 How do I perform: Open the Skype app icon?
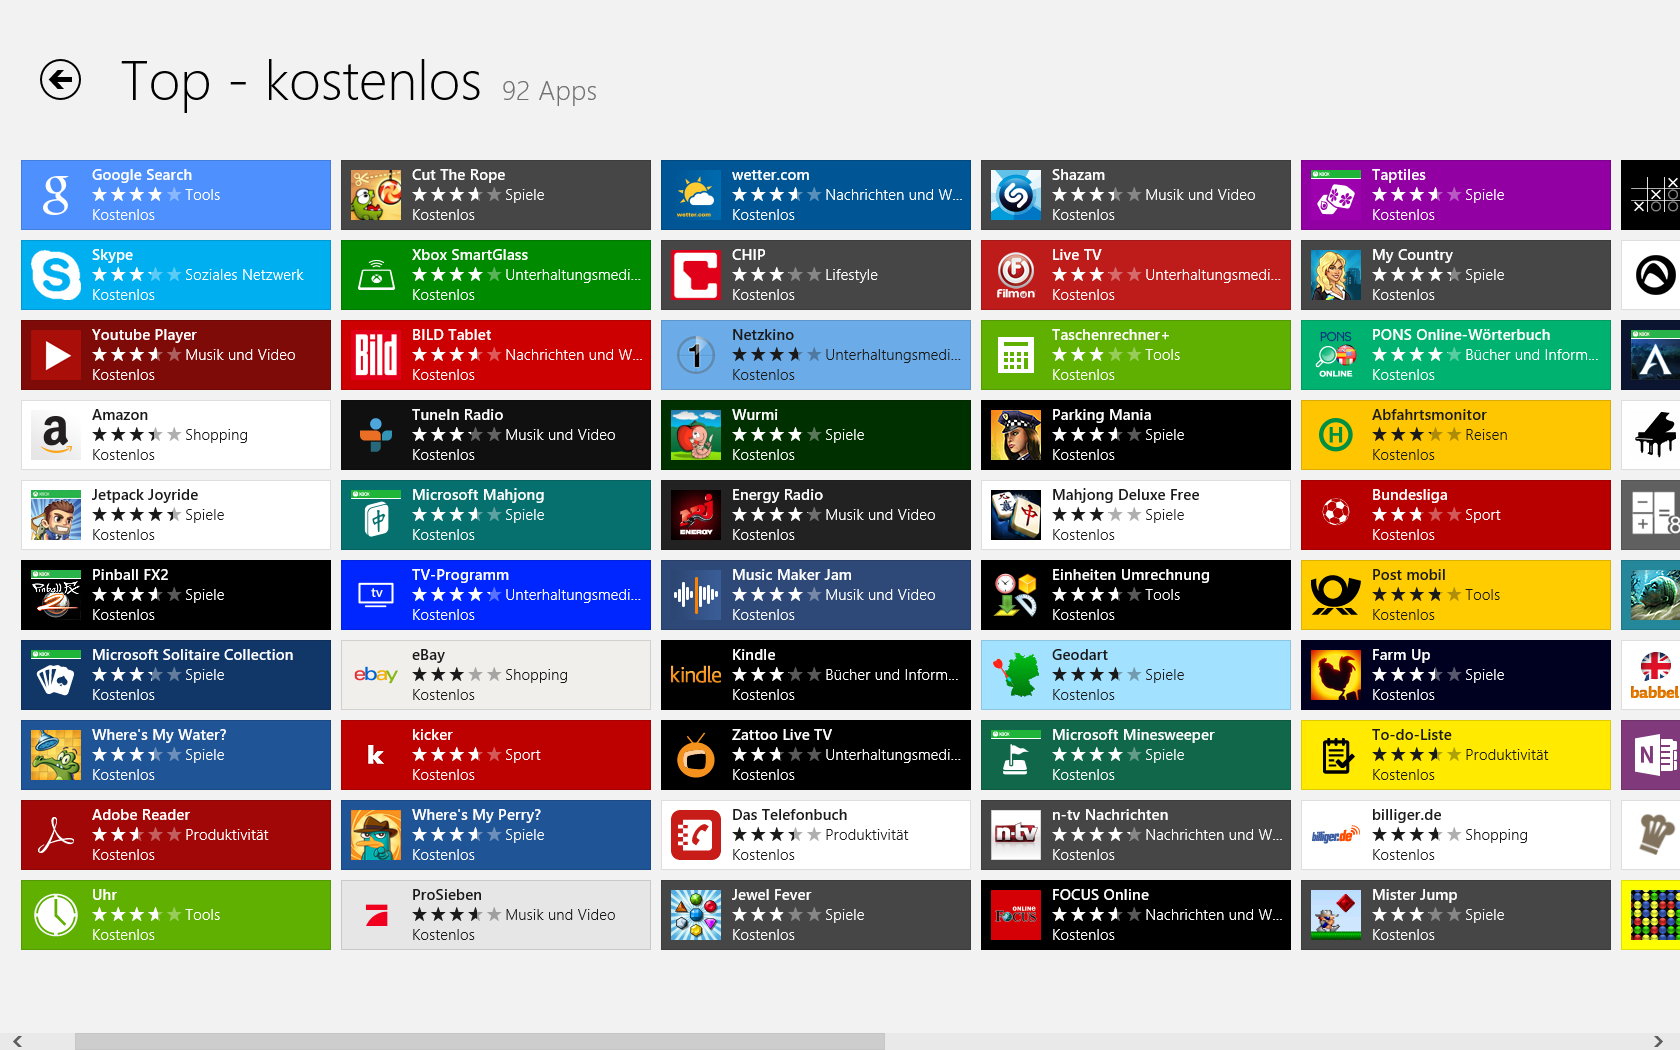pyautogui.click(x=56, y=275)
